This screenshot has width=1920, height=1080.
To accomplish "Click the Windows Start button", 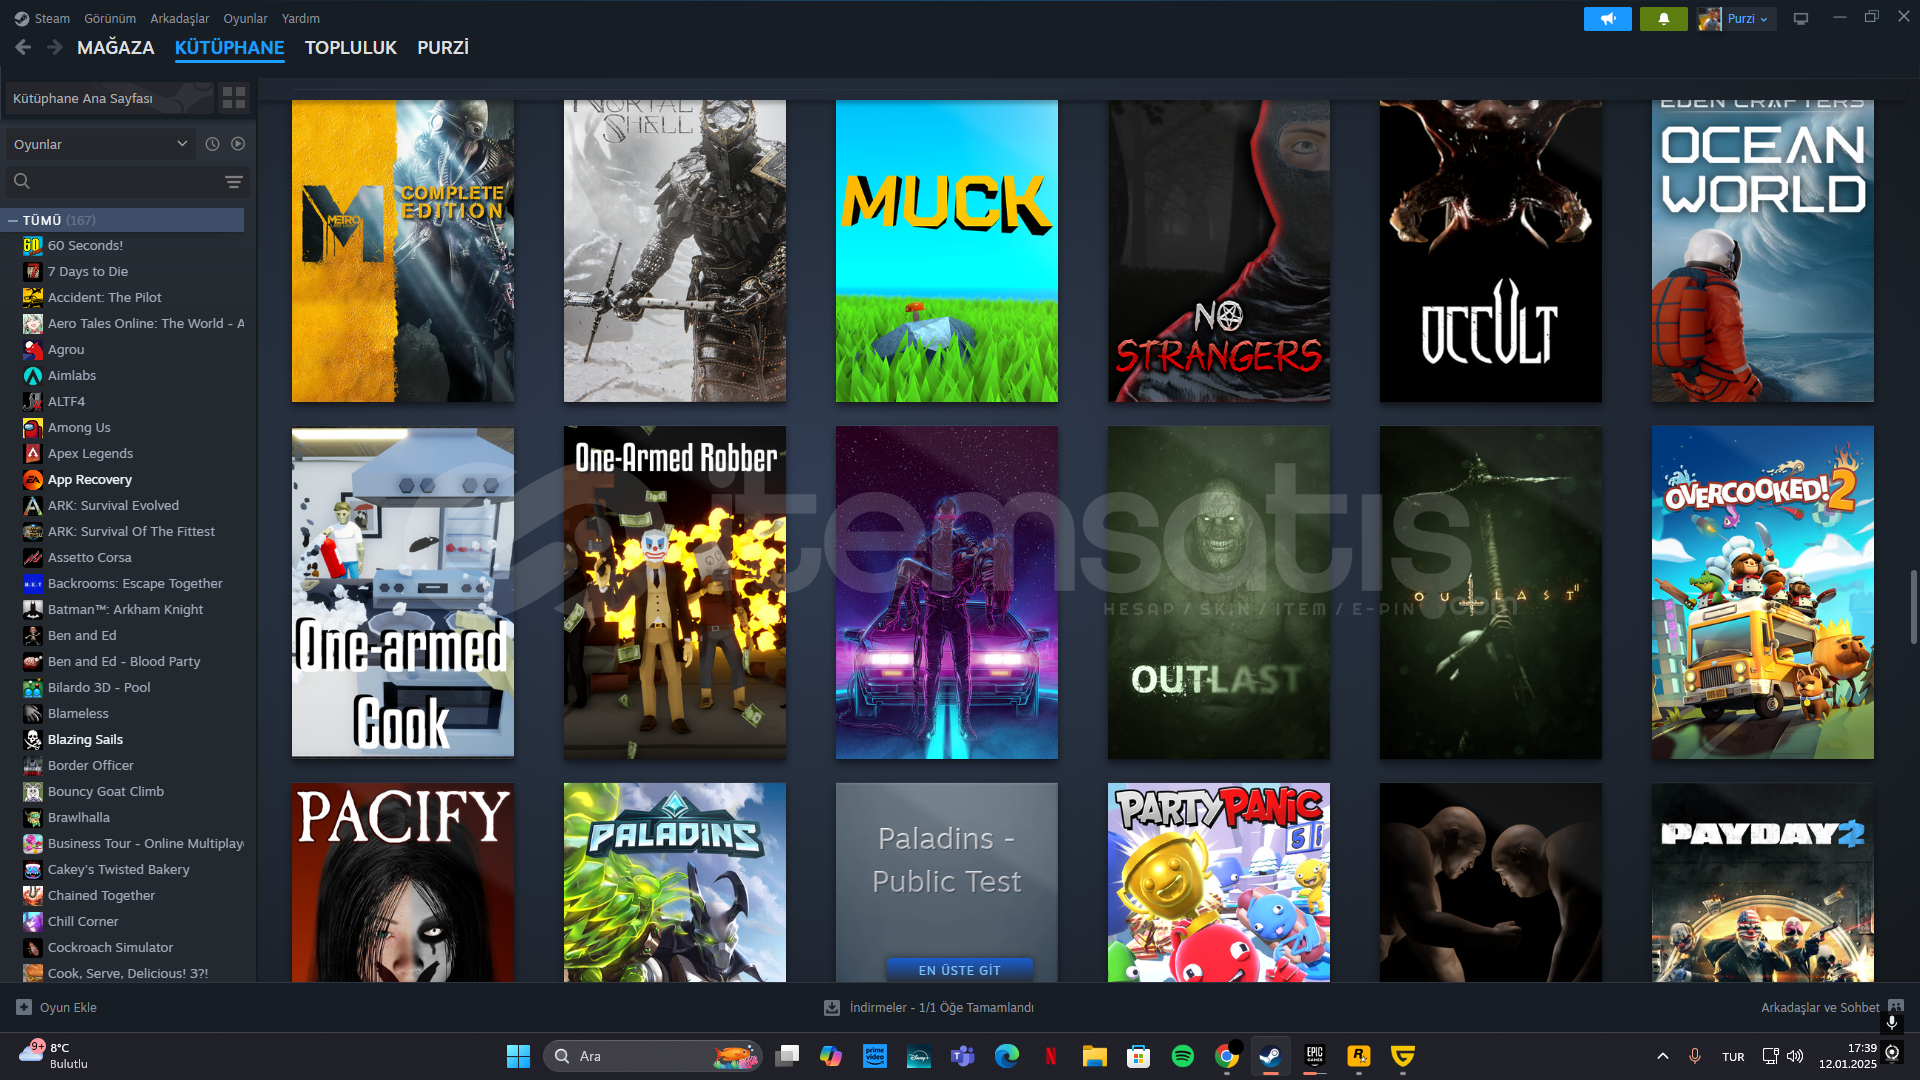I will tap(518, 1056).
